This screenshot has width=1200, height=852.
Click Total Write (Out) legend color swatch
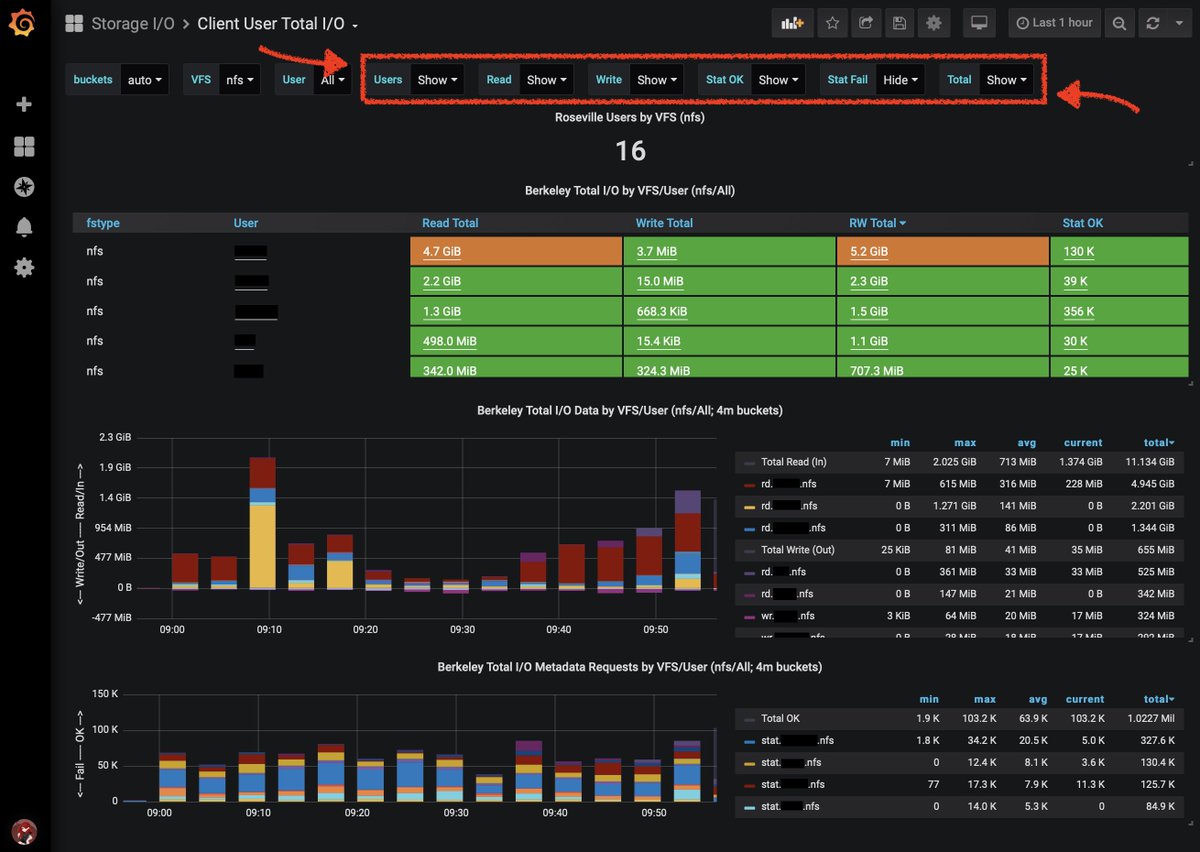[x=750, y=550]
